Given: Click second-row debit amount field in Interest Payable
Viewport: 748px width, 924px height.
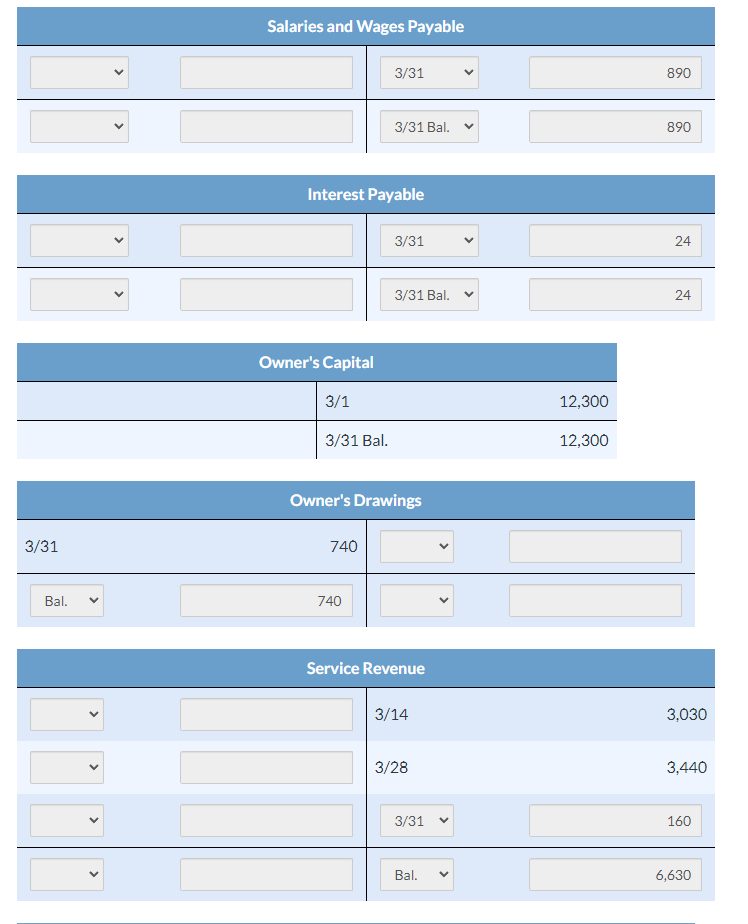Looking at the screenshot, I should [266, 295].
